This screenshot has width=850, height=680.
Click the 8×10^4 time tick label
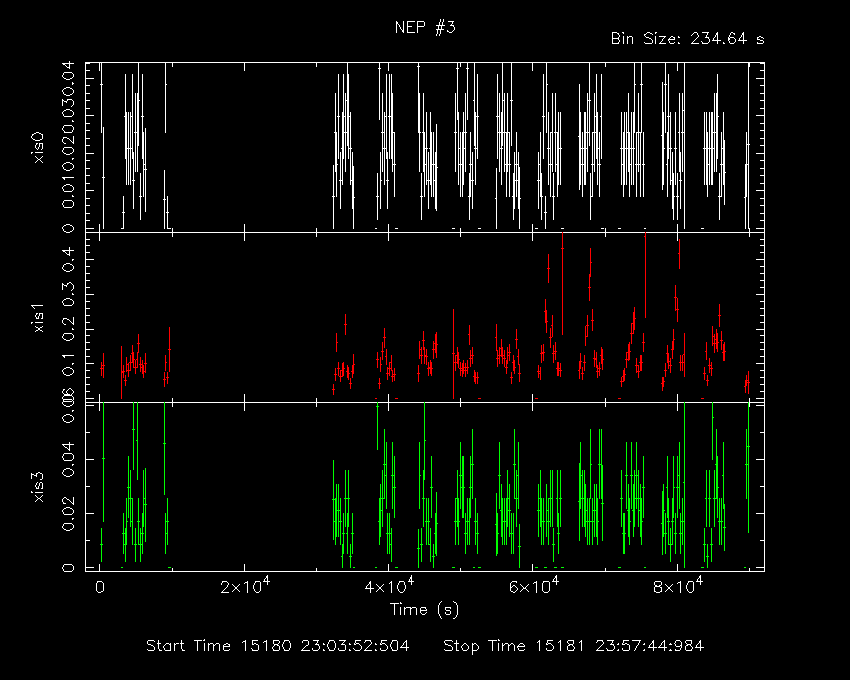click(x=678, y=586)
